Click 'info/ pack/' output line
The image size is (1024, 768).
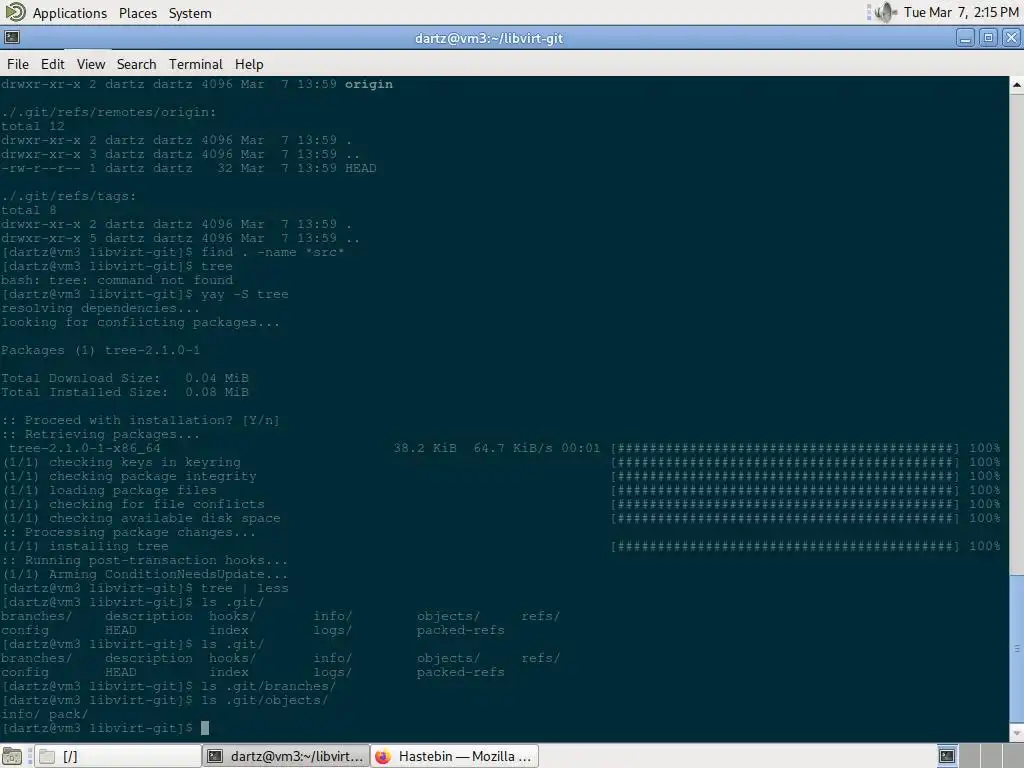tap(44, 714)
